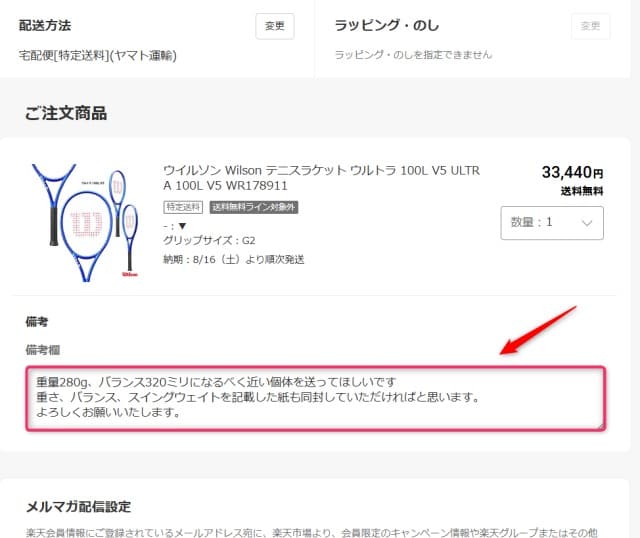Screen dimensions: 640x538
Task: Click inside the 備考欄 remarks text area
Action: (x=316, y=398)
